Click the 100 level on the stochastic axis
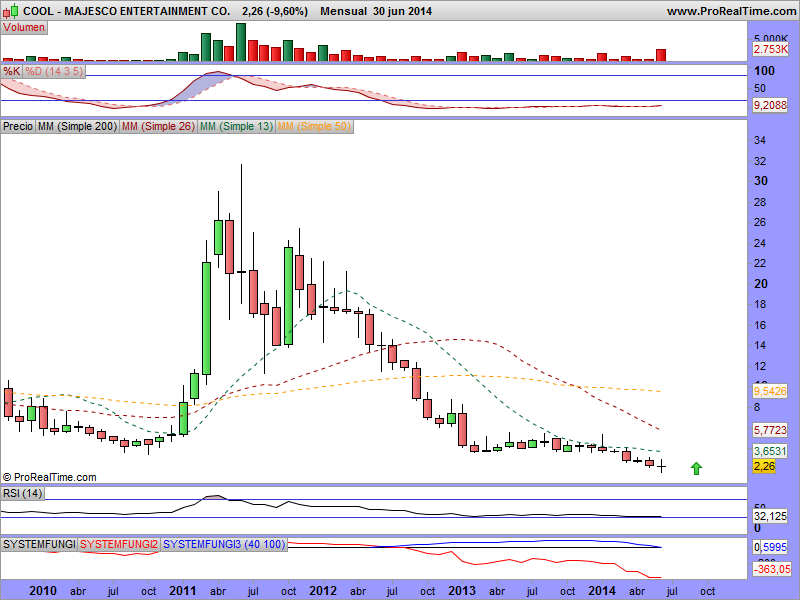Screen dimensions: 800x600 point(764,71)
